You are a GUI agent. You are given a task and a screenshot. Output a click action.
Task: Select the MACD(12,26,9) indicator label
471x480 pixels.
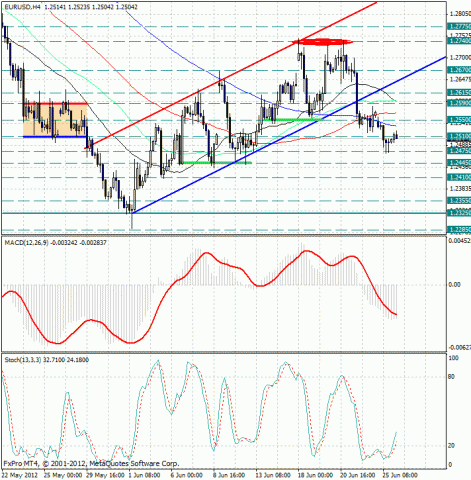tap(27, 243)
